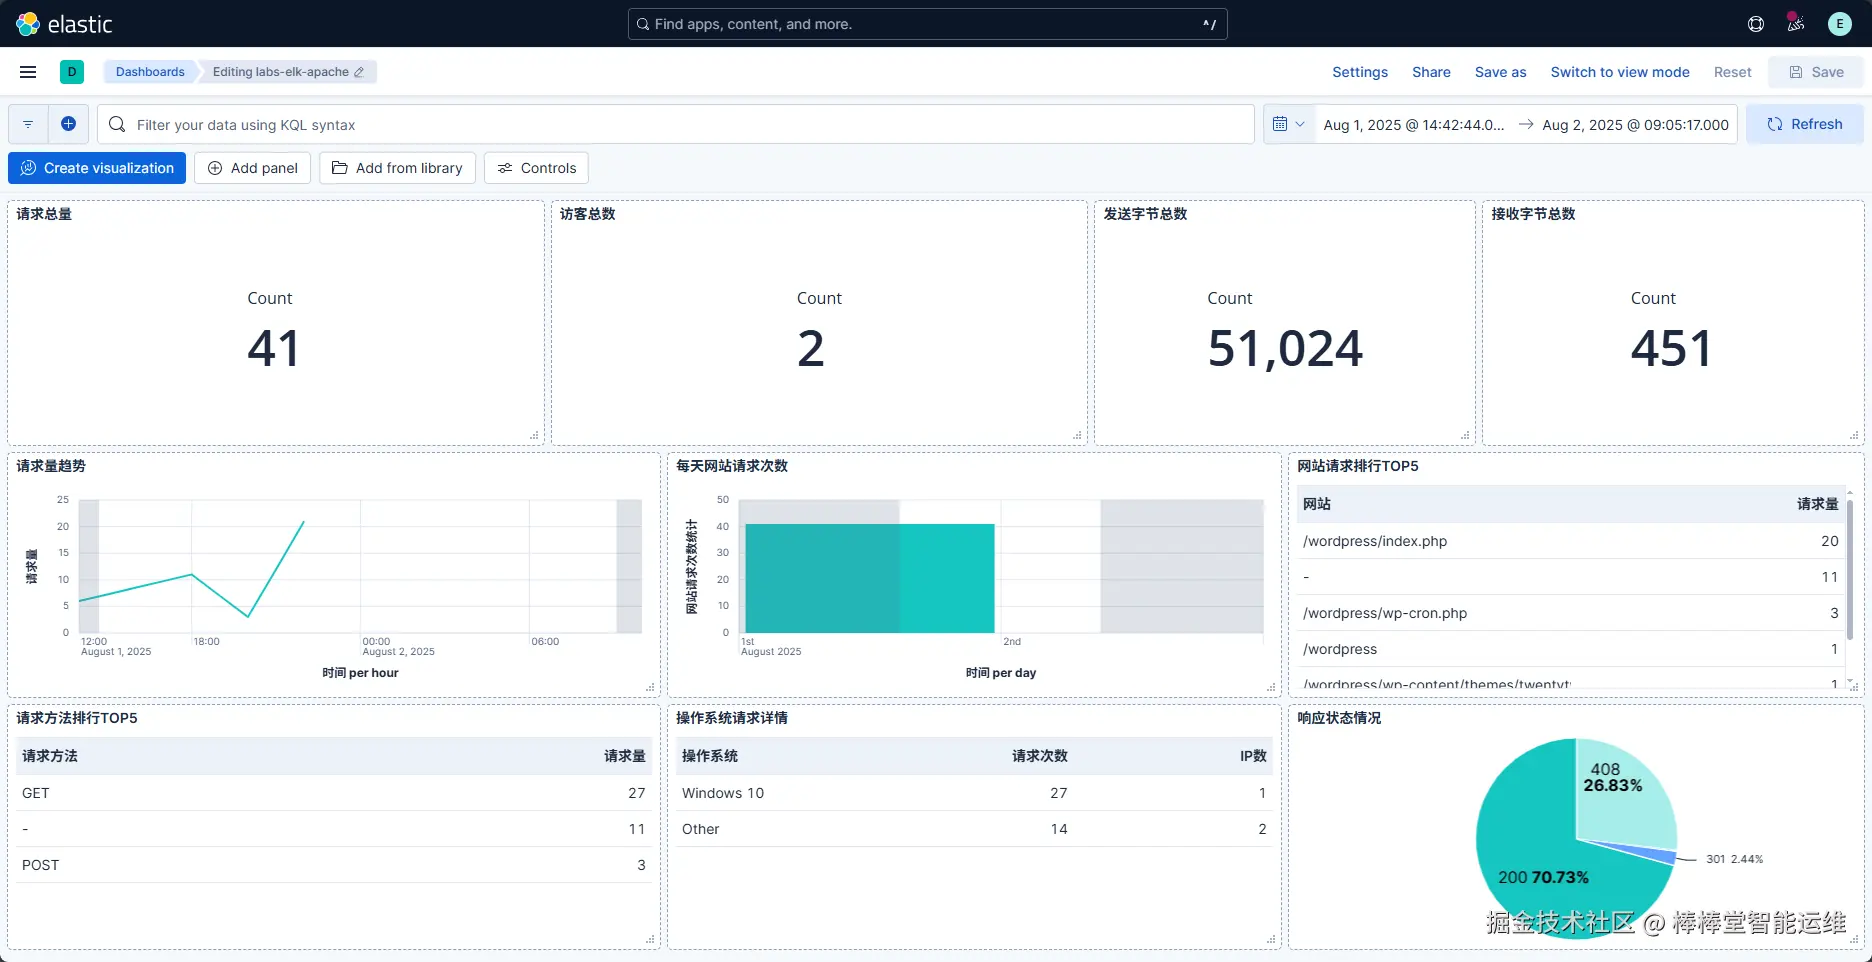This screenshot has height=962, width=1872.
Task: Edit dashboard title via pencil icon
Action: click(359, 72)
